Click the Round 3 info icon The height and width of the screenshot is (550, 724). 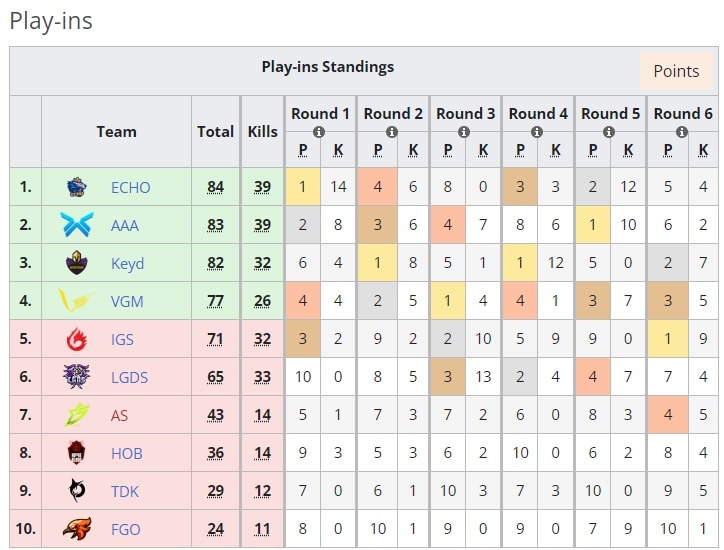pos(465,131)
